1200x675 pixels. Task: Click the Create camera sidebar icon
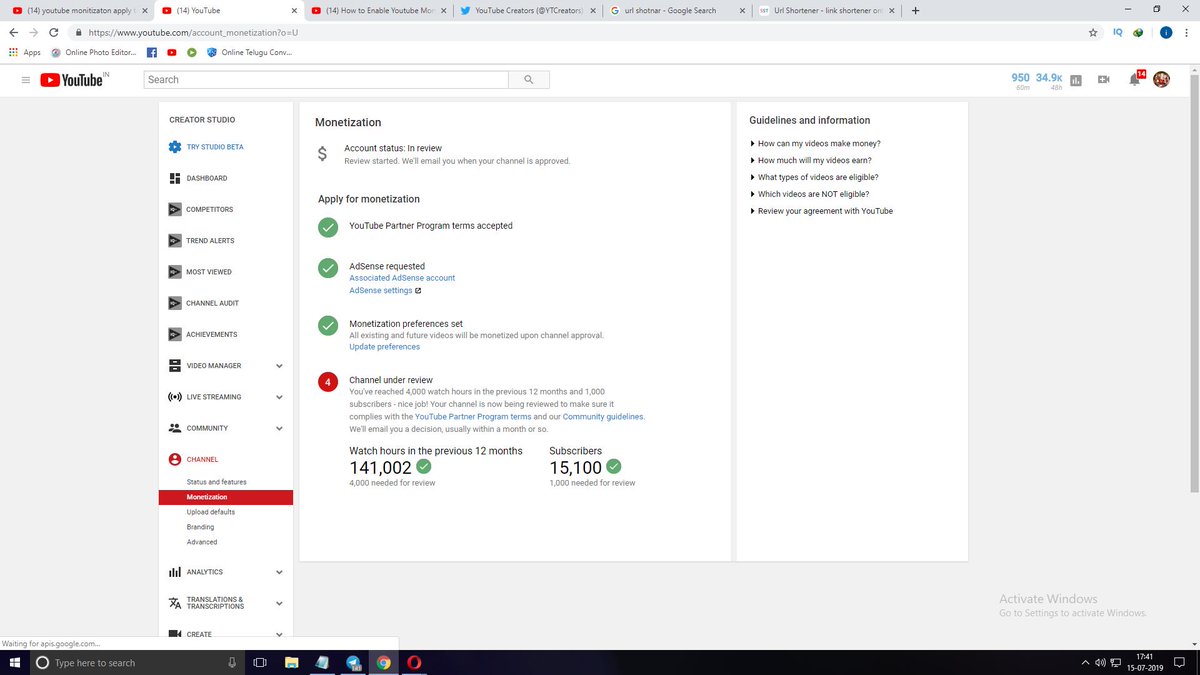(175, 634)
